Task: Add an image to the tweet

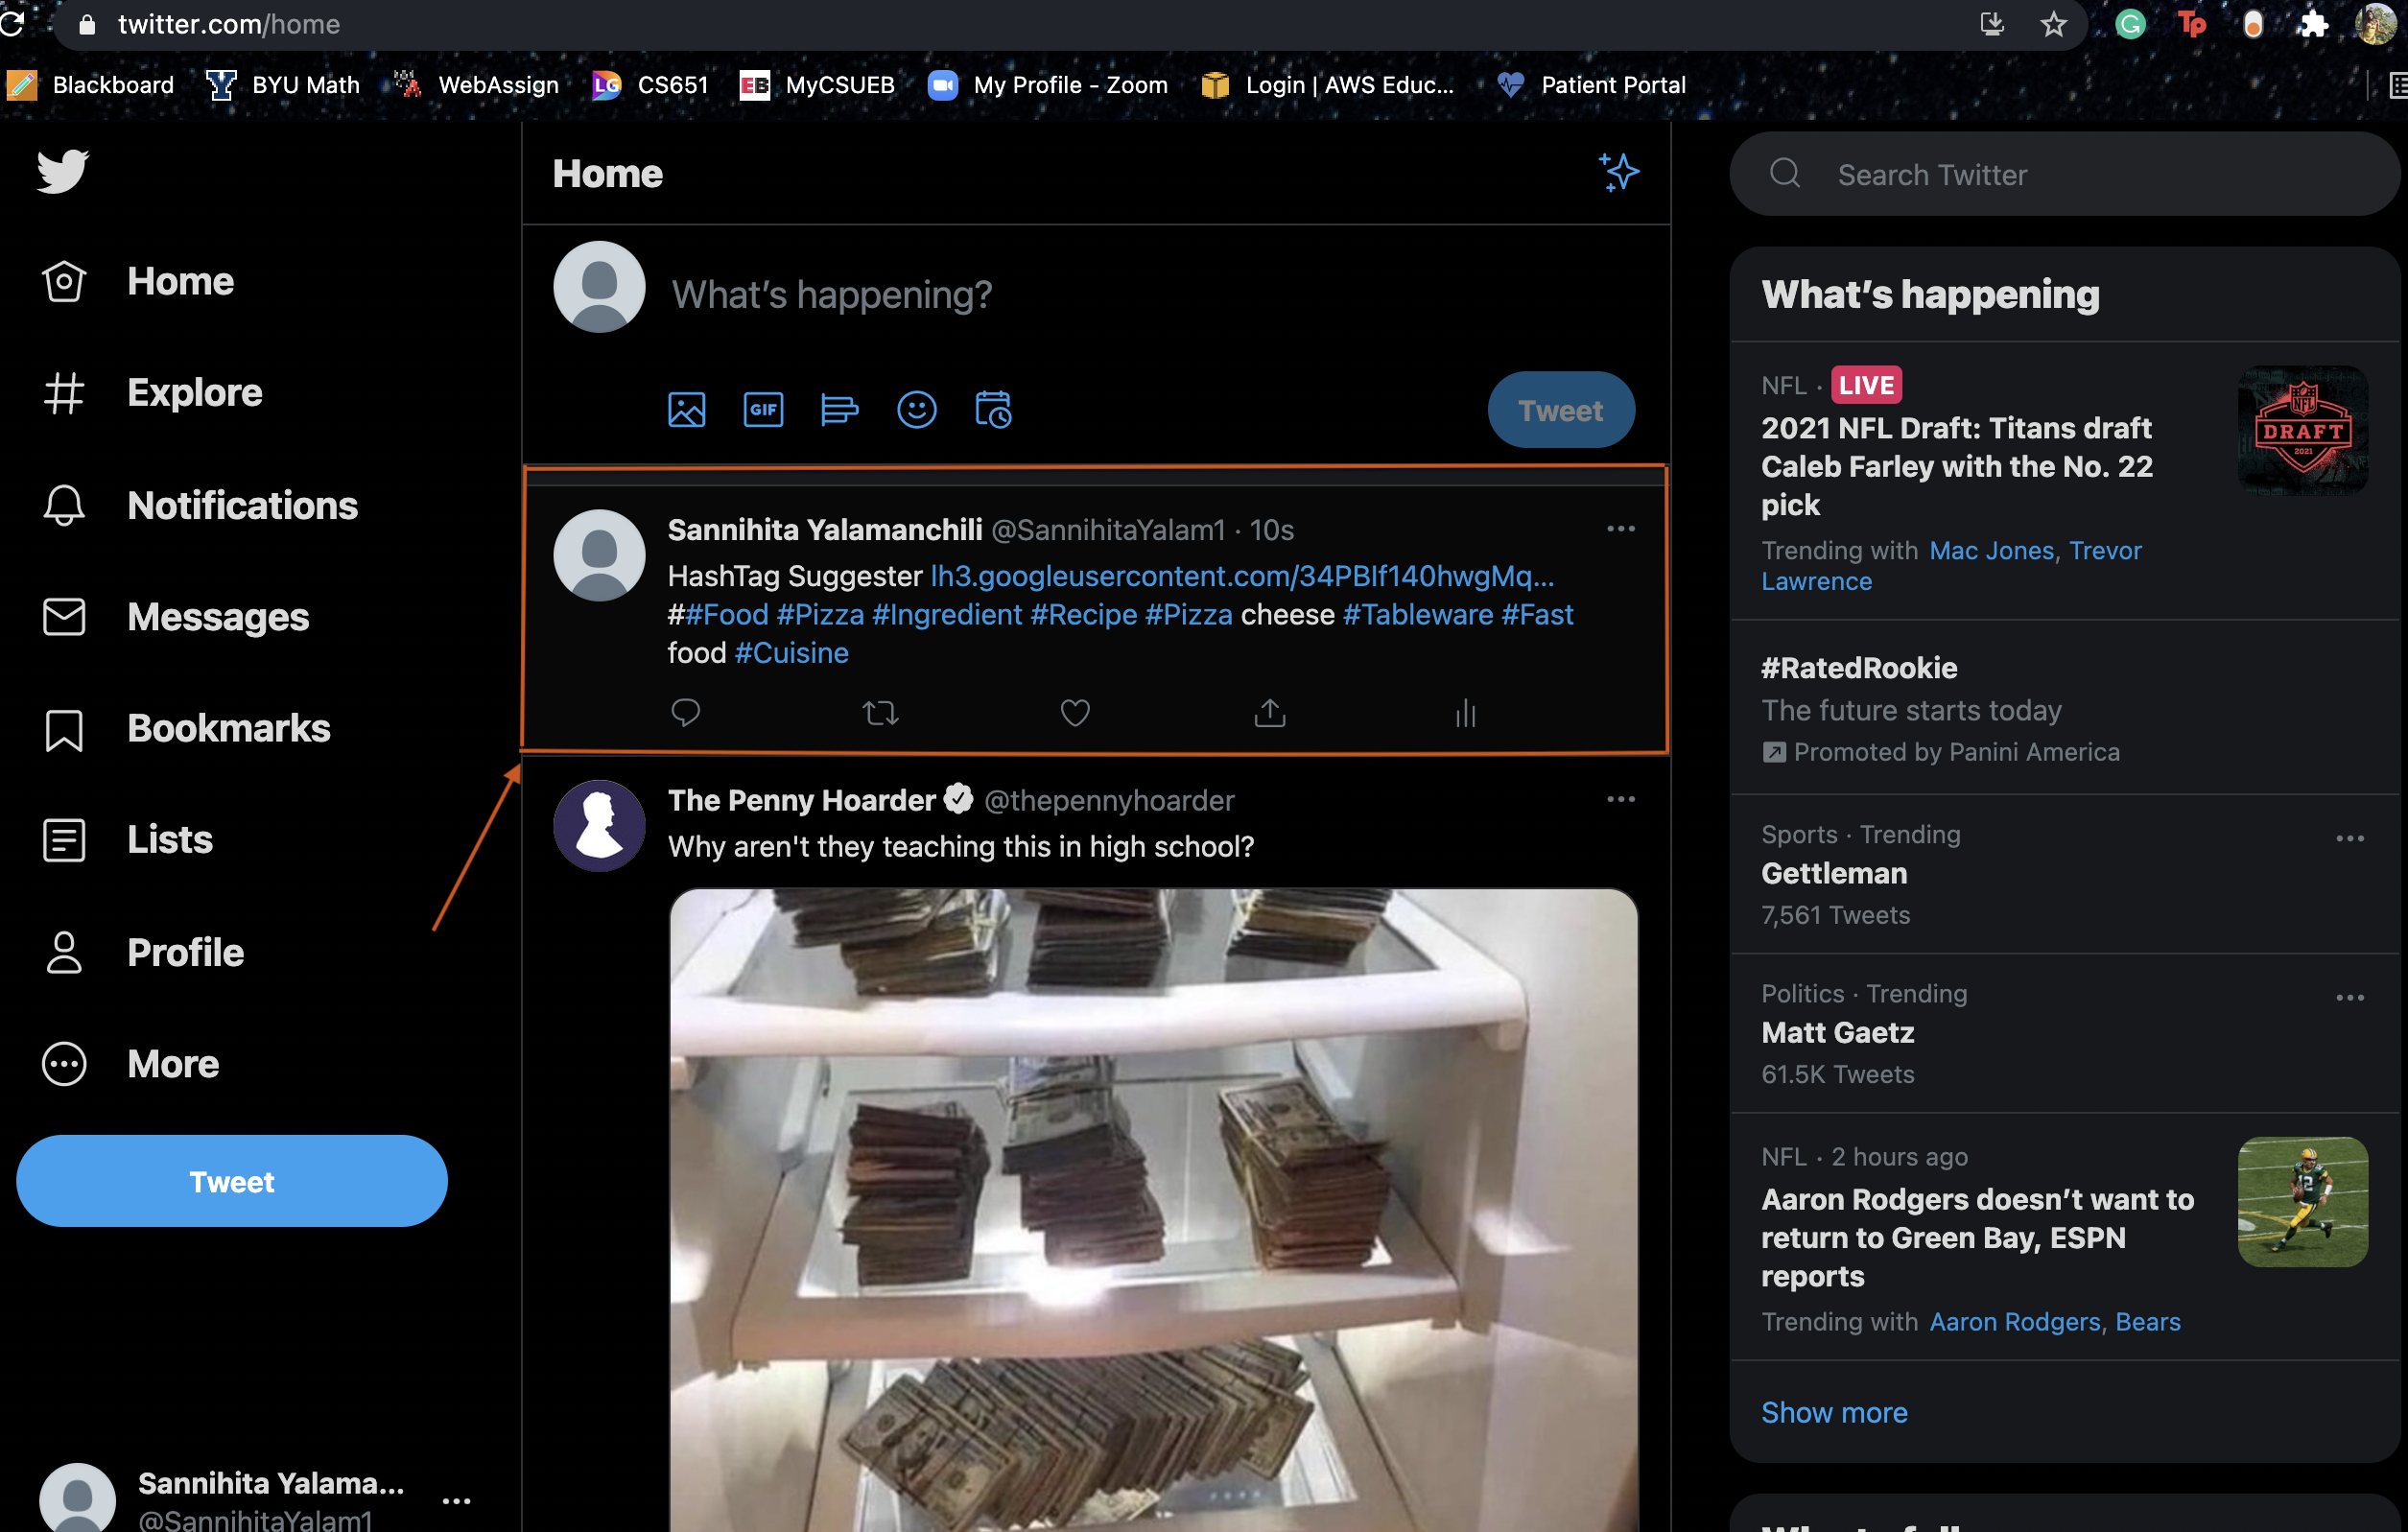Action: click(x=686, y=410)
